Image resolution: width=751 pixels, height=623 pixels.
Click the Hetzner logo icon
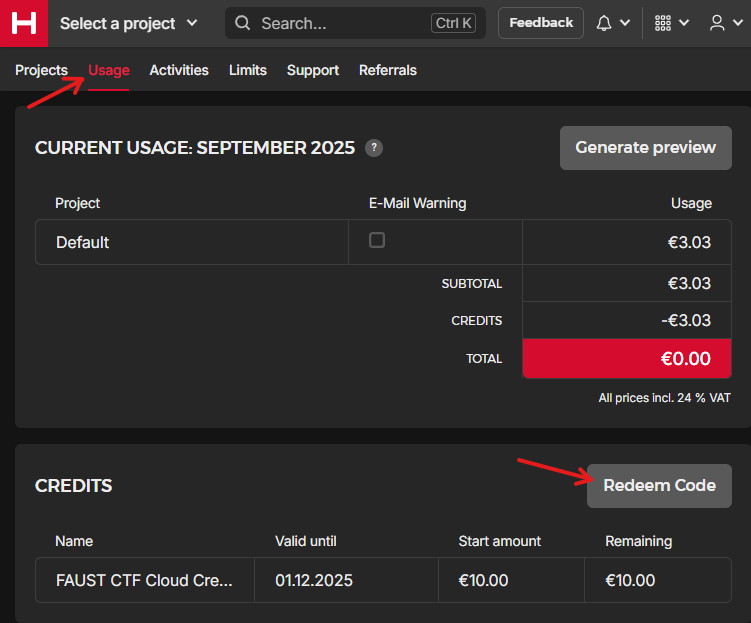23,23
